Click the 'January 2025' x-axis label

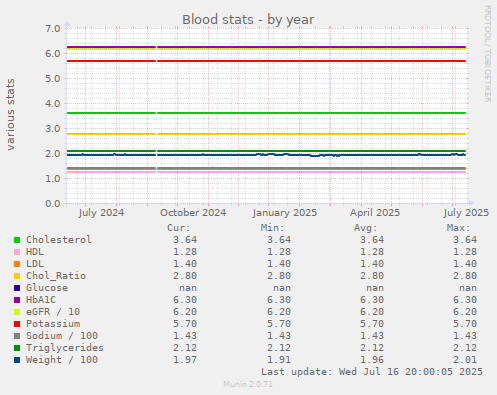pos(285,213)
